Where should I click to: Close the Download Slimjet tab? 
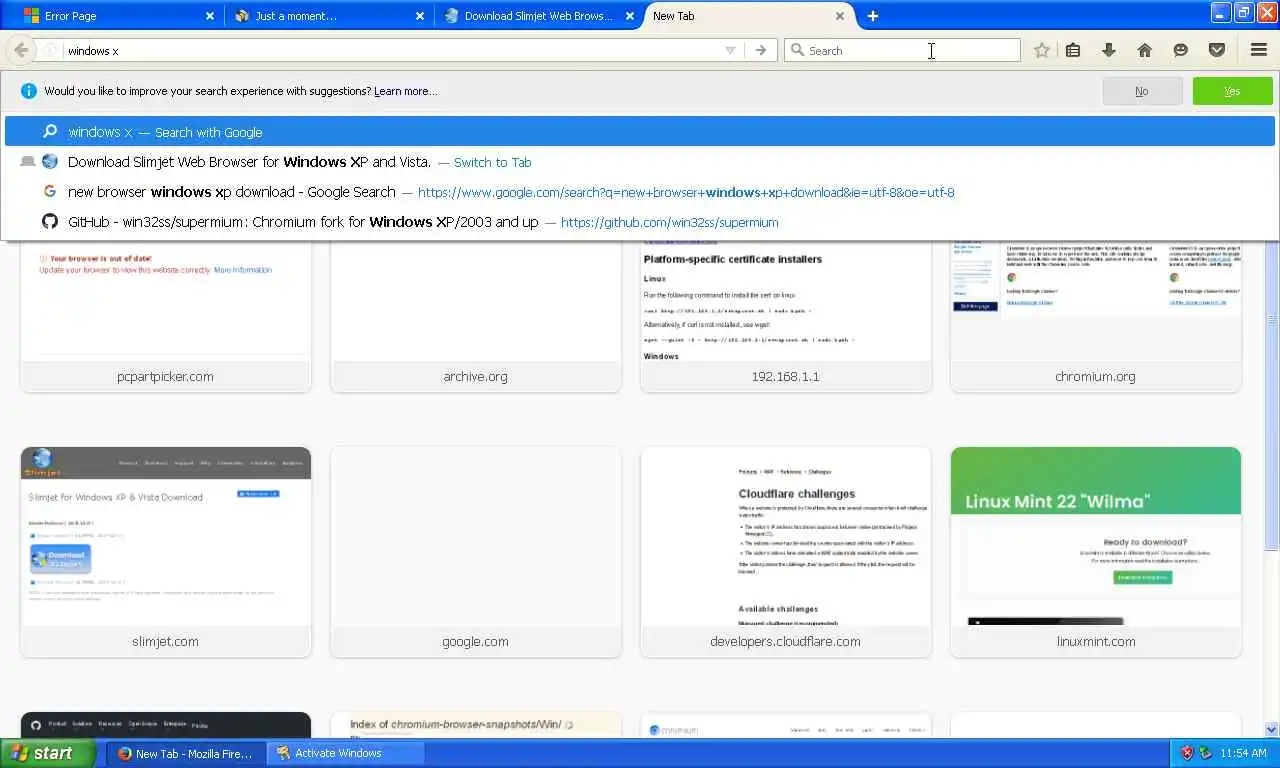coord(630,16)
